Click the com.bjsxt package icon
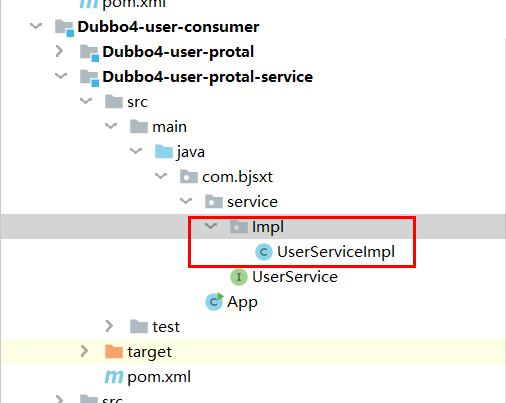The image size is (506, 403). click(x=189, y=177)
